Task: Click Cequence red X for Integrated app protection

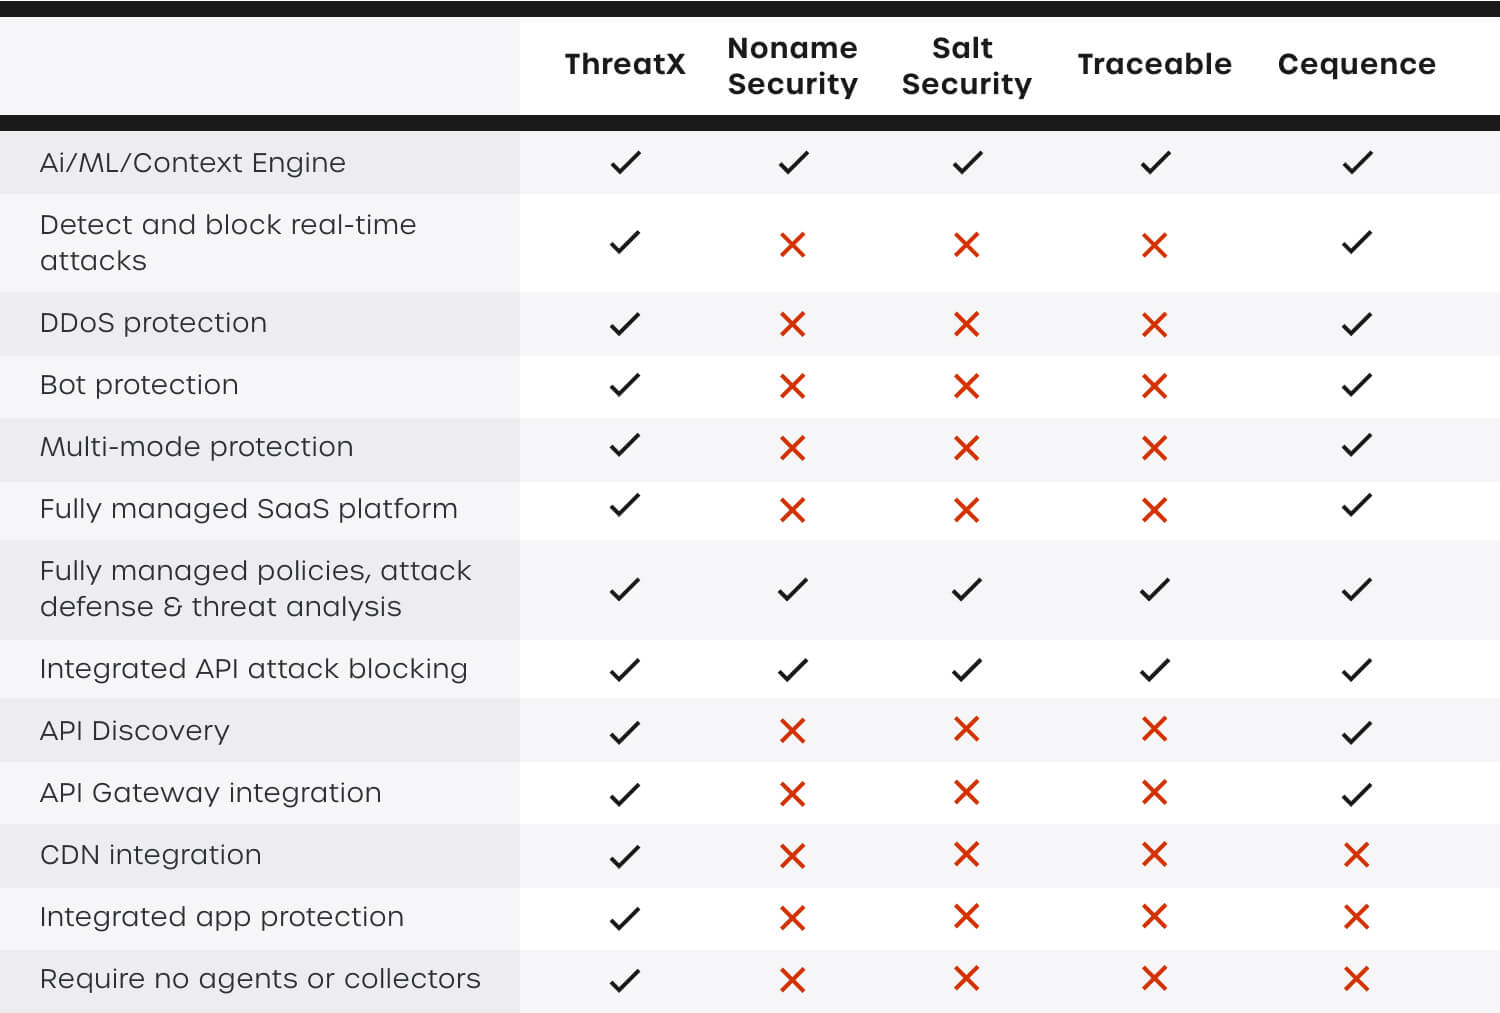Action: click(1357, 916)
